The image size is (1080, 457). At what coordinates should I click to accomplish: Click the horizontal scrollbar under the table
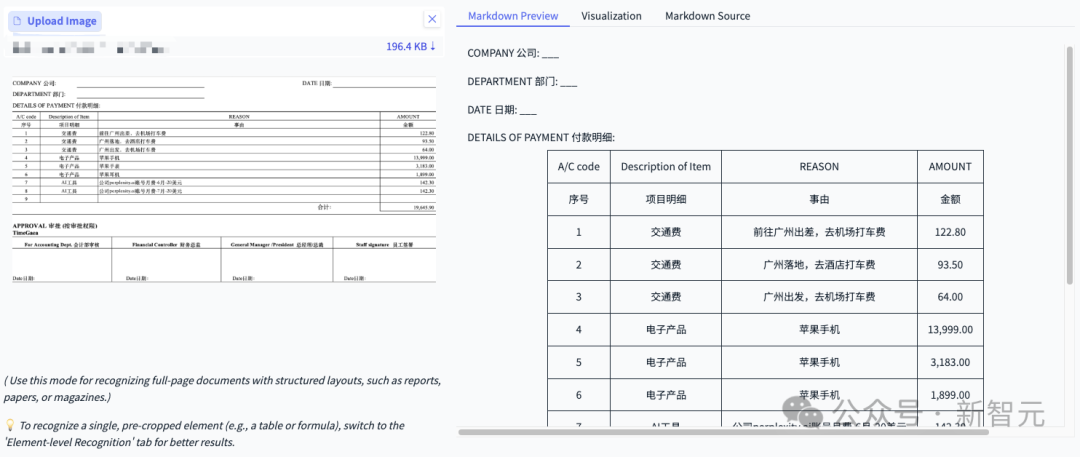click(x=722, y=432)
